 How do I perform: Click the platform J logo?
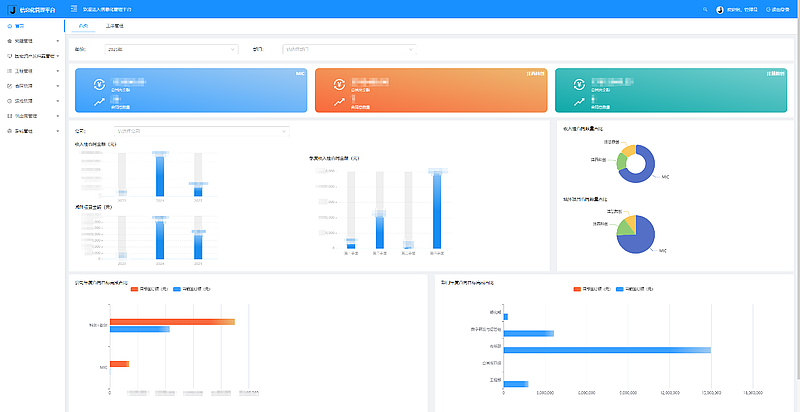coord(10,8)
